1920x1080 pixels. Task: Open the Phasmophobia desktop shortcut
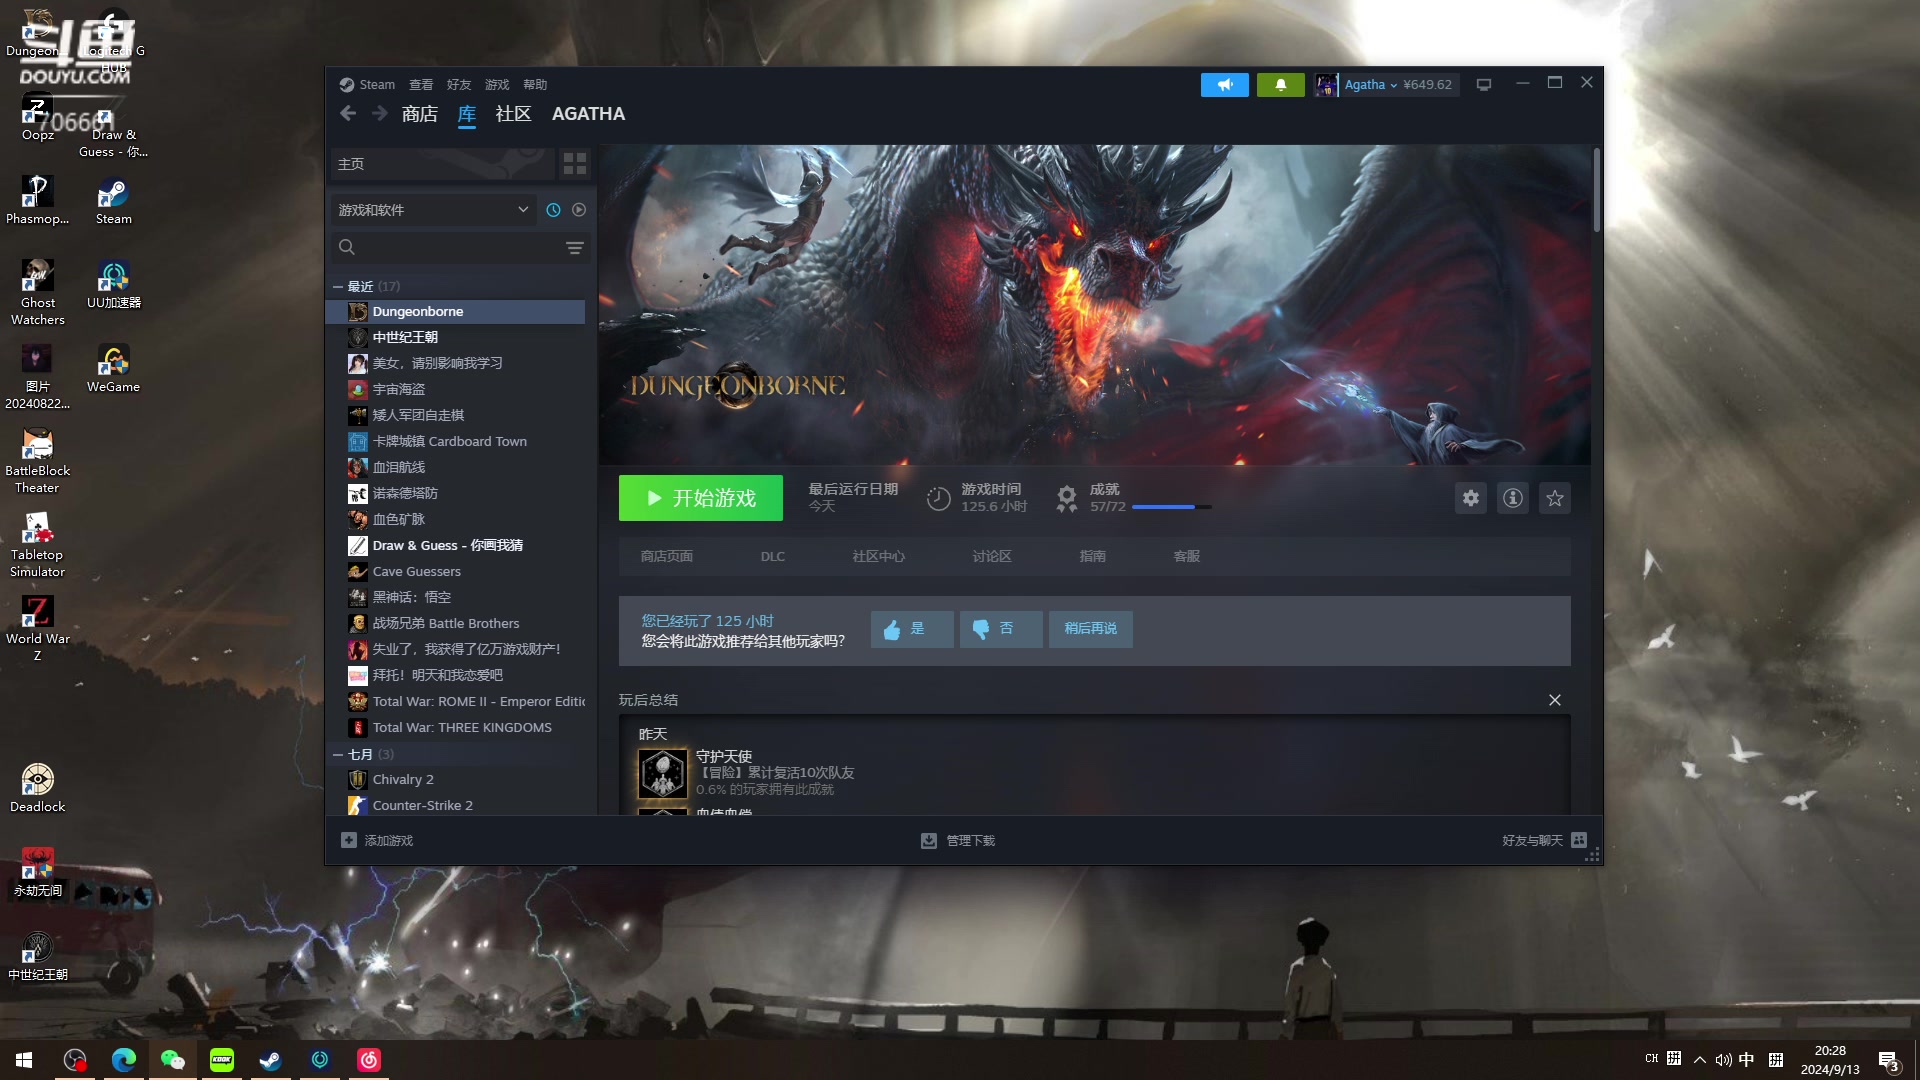point(38,200)
